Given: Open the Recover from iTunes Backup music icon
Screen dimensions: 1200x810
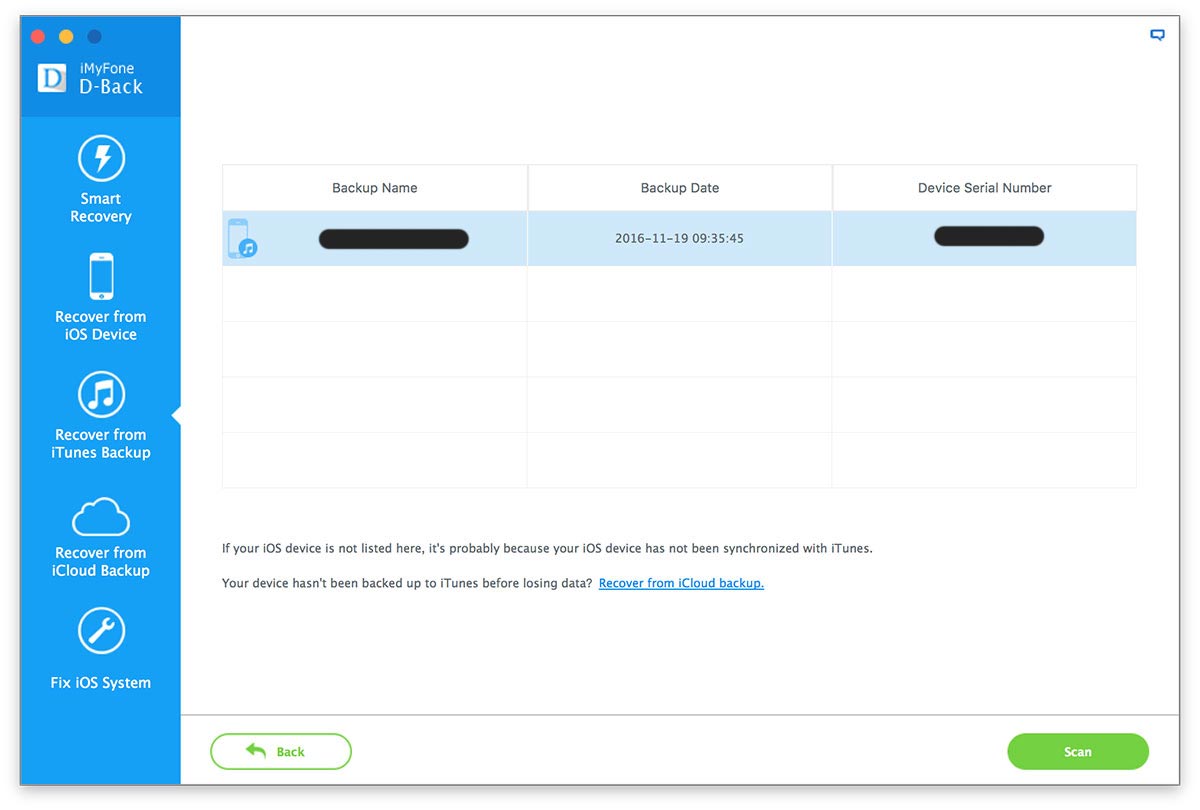Looking at the screenshot, I should 101,394.
